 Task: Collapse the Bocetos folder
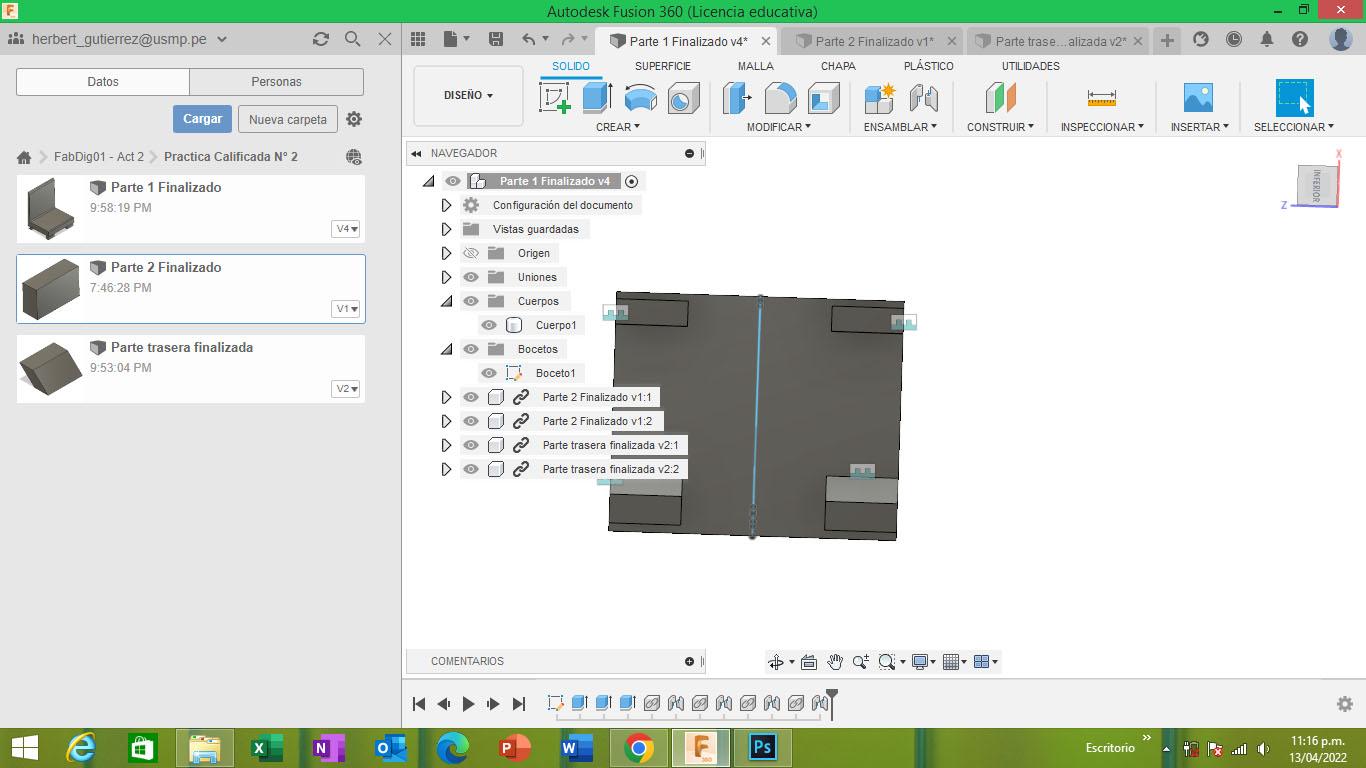click(447, 349)
